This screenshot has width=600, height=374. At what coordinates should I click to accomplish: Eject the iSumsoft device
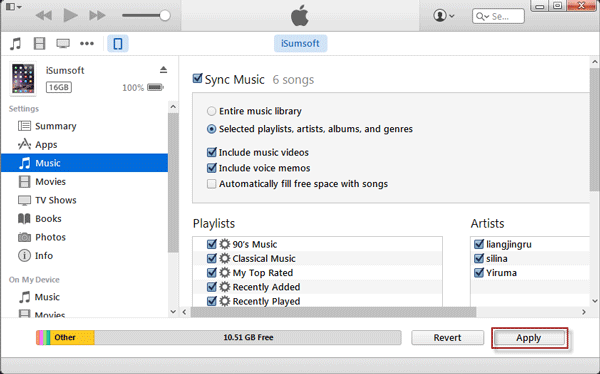[x=163, y=70]
